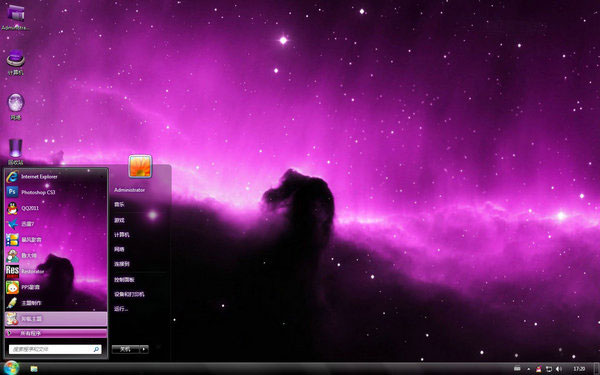Open 控制面板 from the Start menu
The width and height of the screenshot is (600, 375).
(x=124, y=279)
